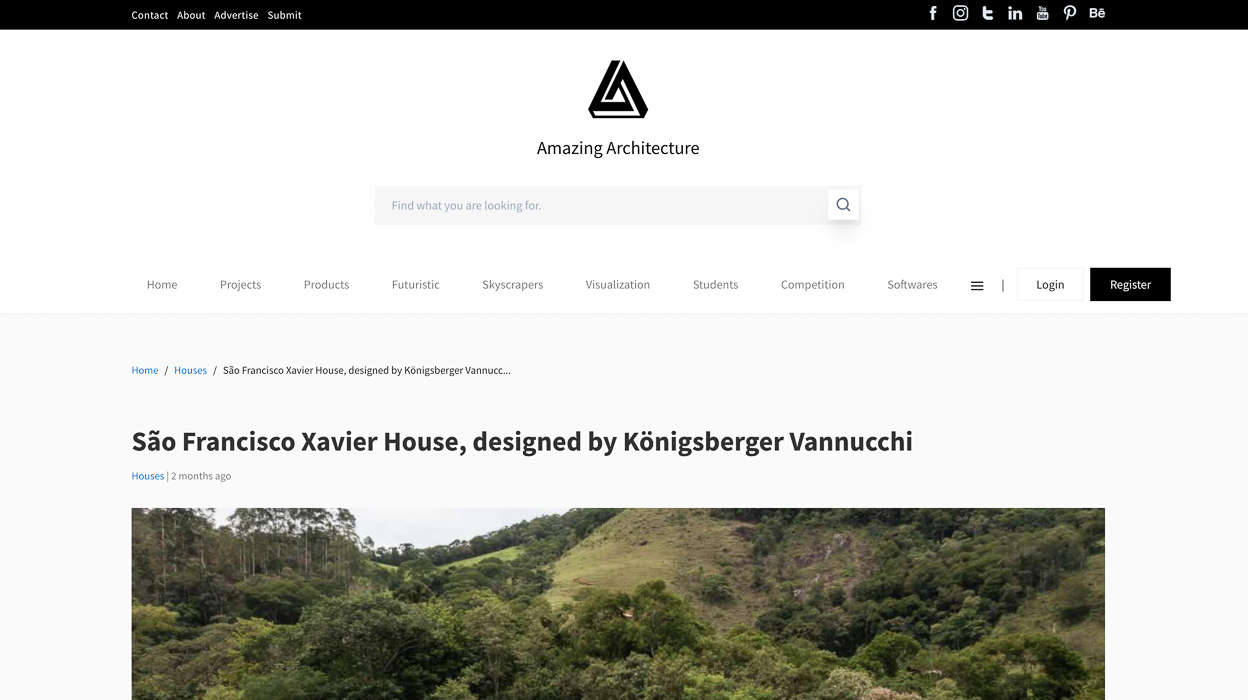Focus the 'Find what you are looking for' field

pos(601,205)
